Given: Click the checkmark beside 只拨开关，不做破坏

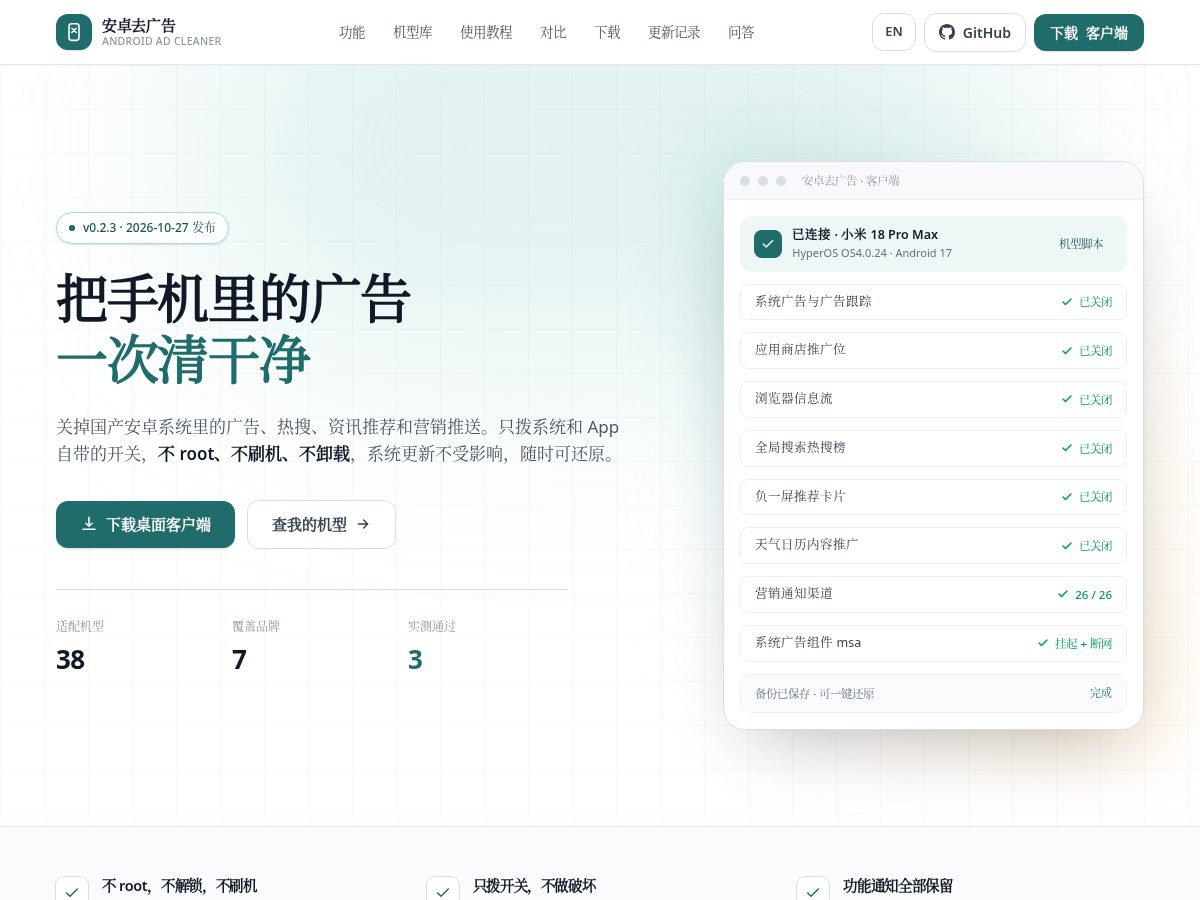Looking at the screenshot, I should [443, 892].
